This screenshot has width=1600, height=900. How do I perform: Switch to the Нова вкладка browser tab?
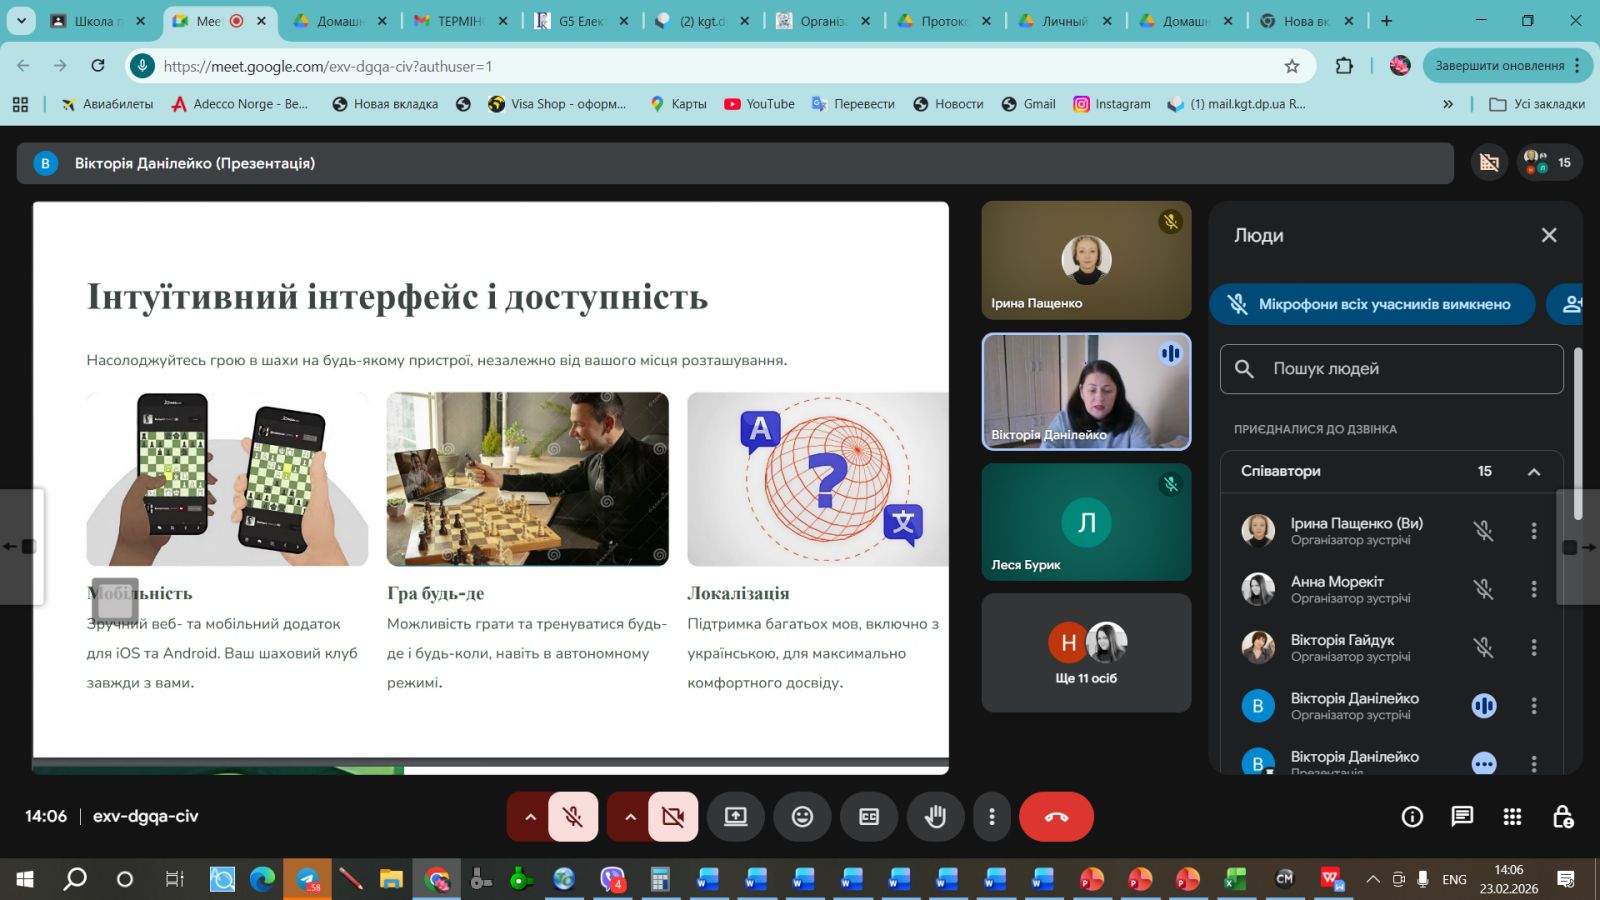[x=1298, y=21]
